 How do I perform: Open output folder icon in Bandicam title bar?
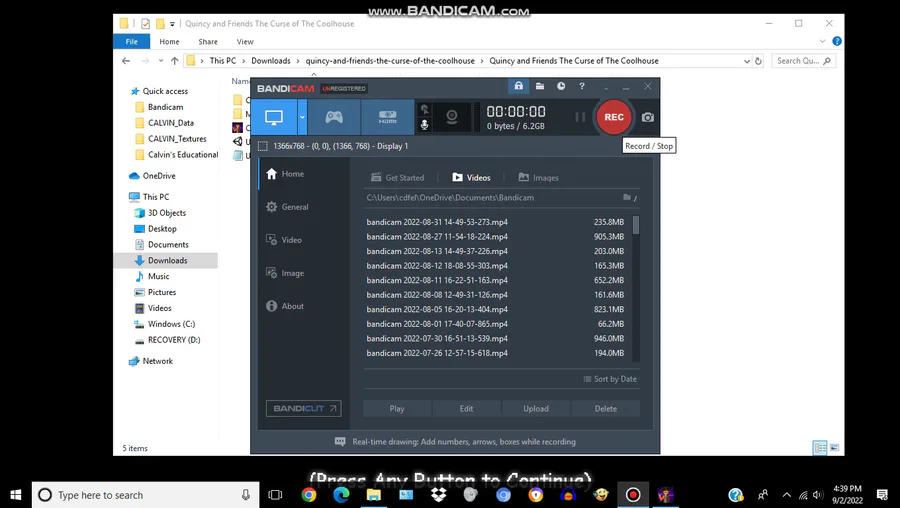pos(540,86)
